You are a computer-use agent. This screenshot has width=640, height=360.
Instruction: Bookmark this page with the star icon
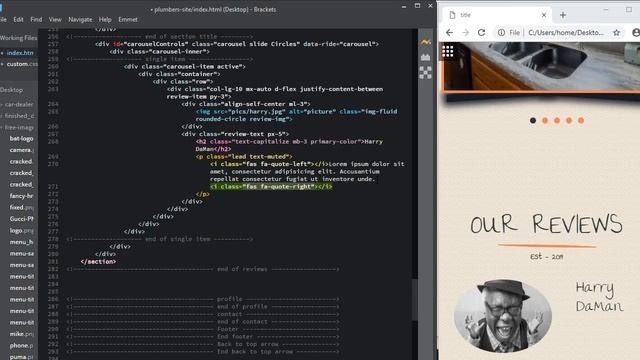pyautogui.click(x=616, y=33)
